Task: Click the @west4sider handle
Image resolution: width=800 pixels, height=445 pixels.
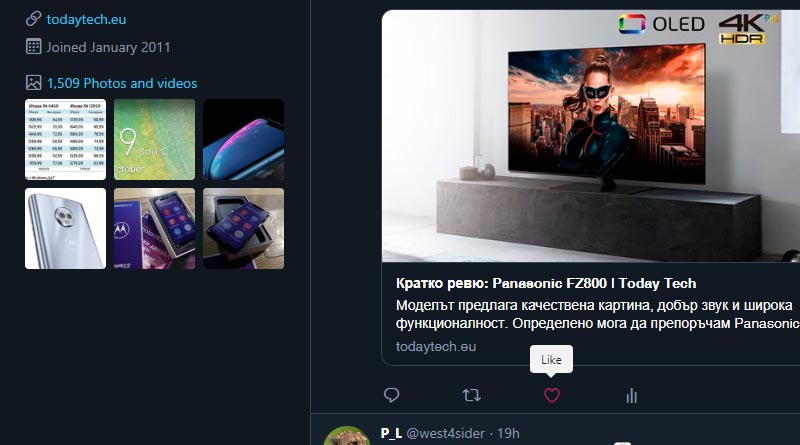Action: pyautogui.click(x=445, y=433)
